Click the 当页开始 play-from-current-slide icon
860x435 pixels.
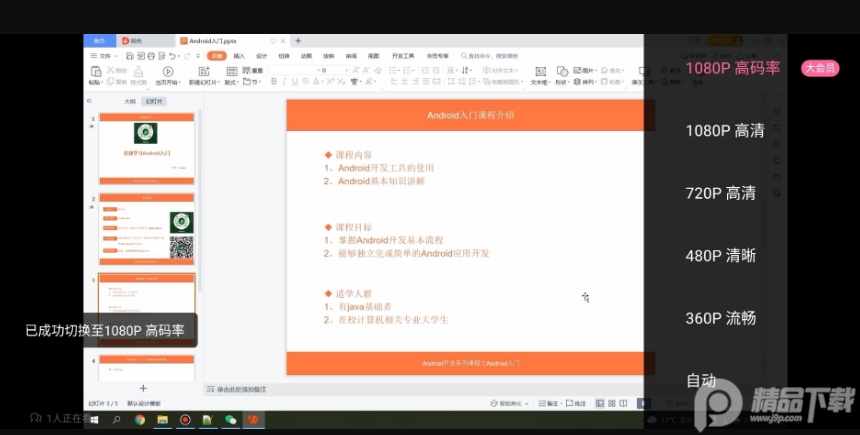168,71
